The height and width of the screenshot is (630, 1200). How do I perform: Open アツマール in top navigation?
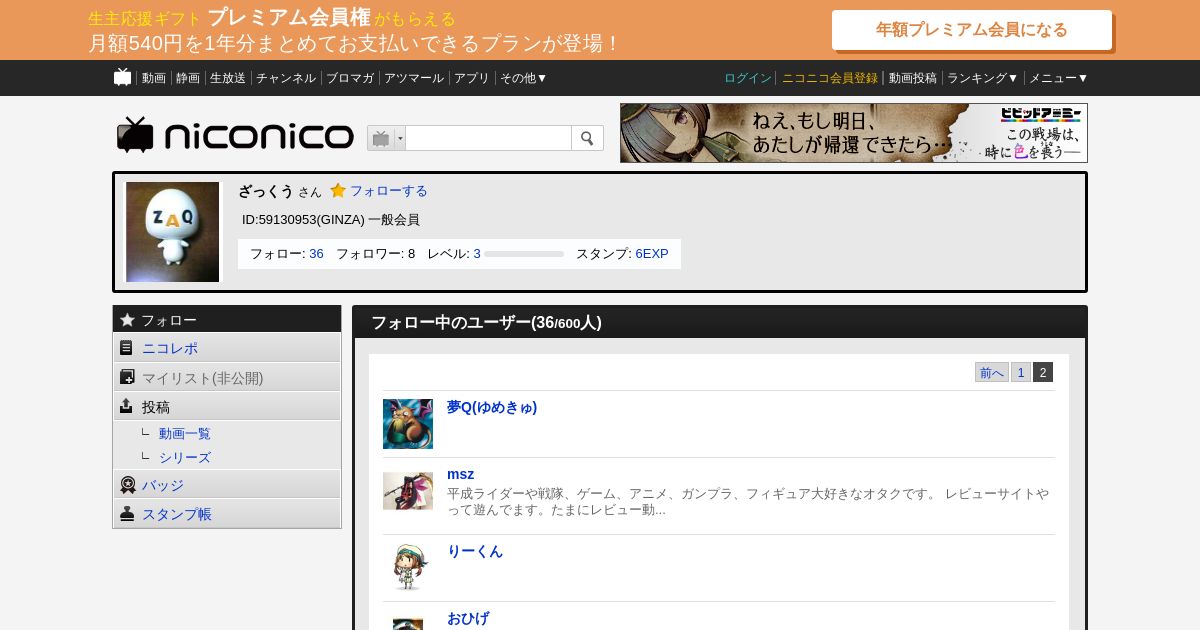coord(414,78)
